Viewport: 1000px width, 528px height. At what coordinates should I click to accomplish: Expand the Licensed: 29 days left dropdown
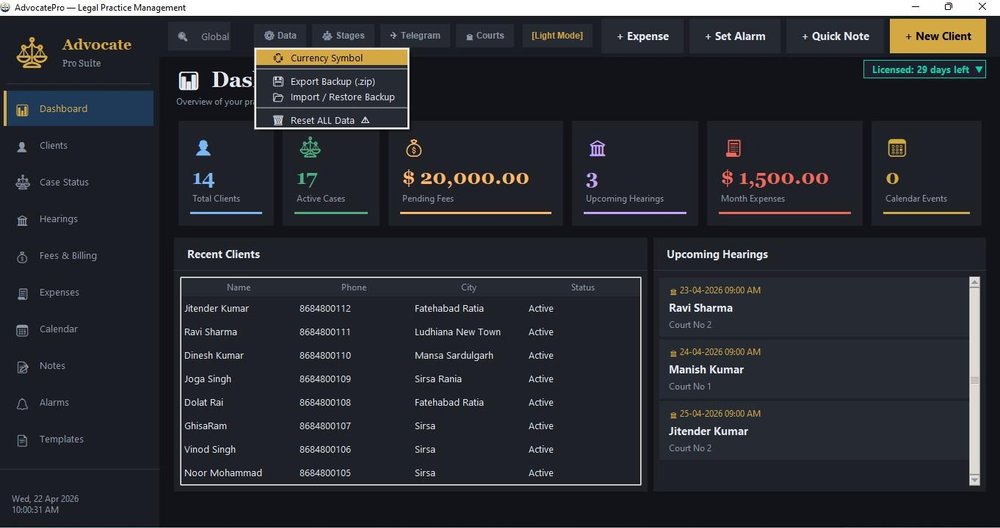coord(925,70)
